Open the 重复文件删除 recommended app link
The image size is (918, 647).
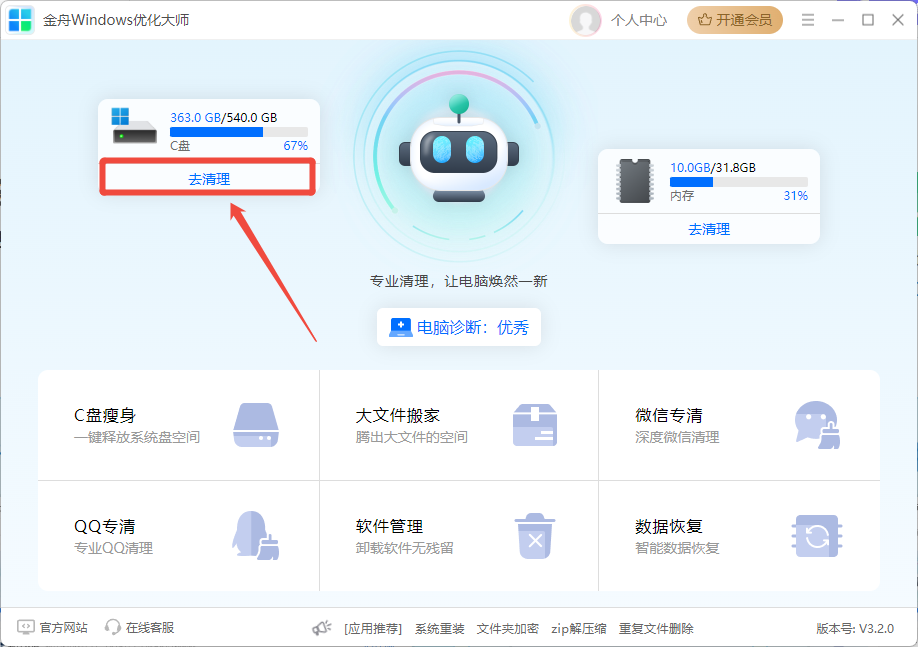(x=656, y=629)
